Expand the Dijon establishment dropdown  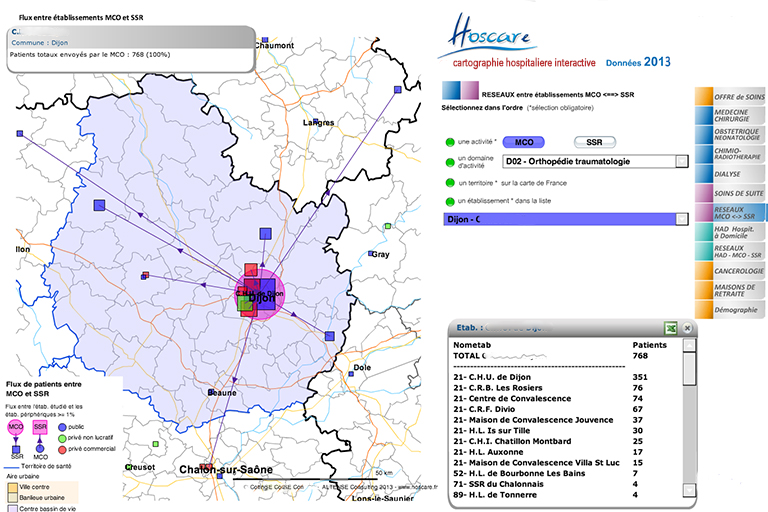click(682, 219)
